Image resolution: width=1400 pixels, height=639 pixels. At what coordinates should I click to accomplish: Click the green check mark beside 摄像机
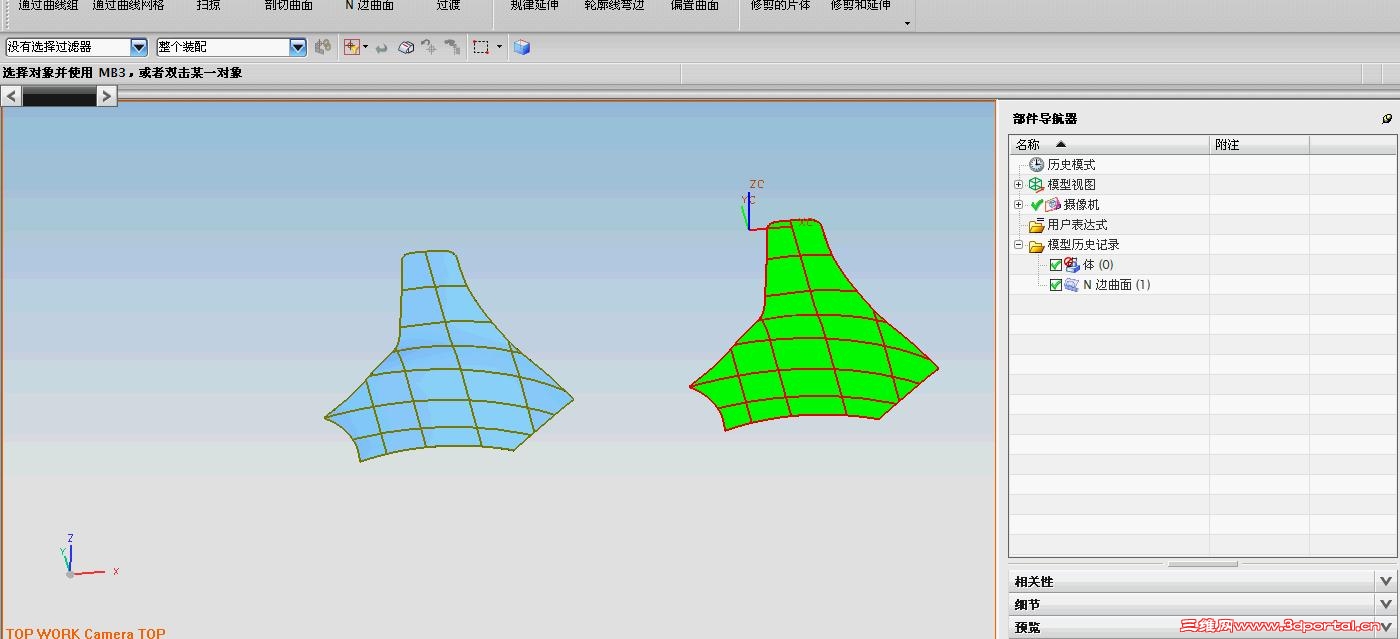point(1036,204)
